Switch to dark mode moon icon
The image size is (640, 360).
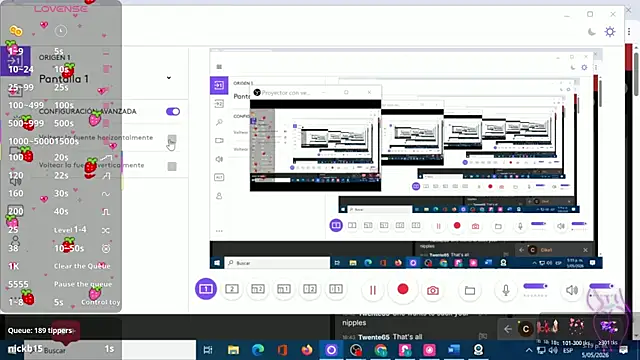(x=591, y=32)
